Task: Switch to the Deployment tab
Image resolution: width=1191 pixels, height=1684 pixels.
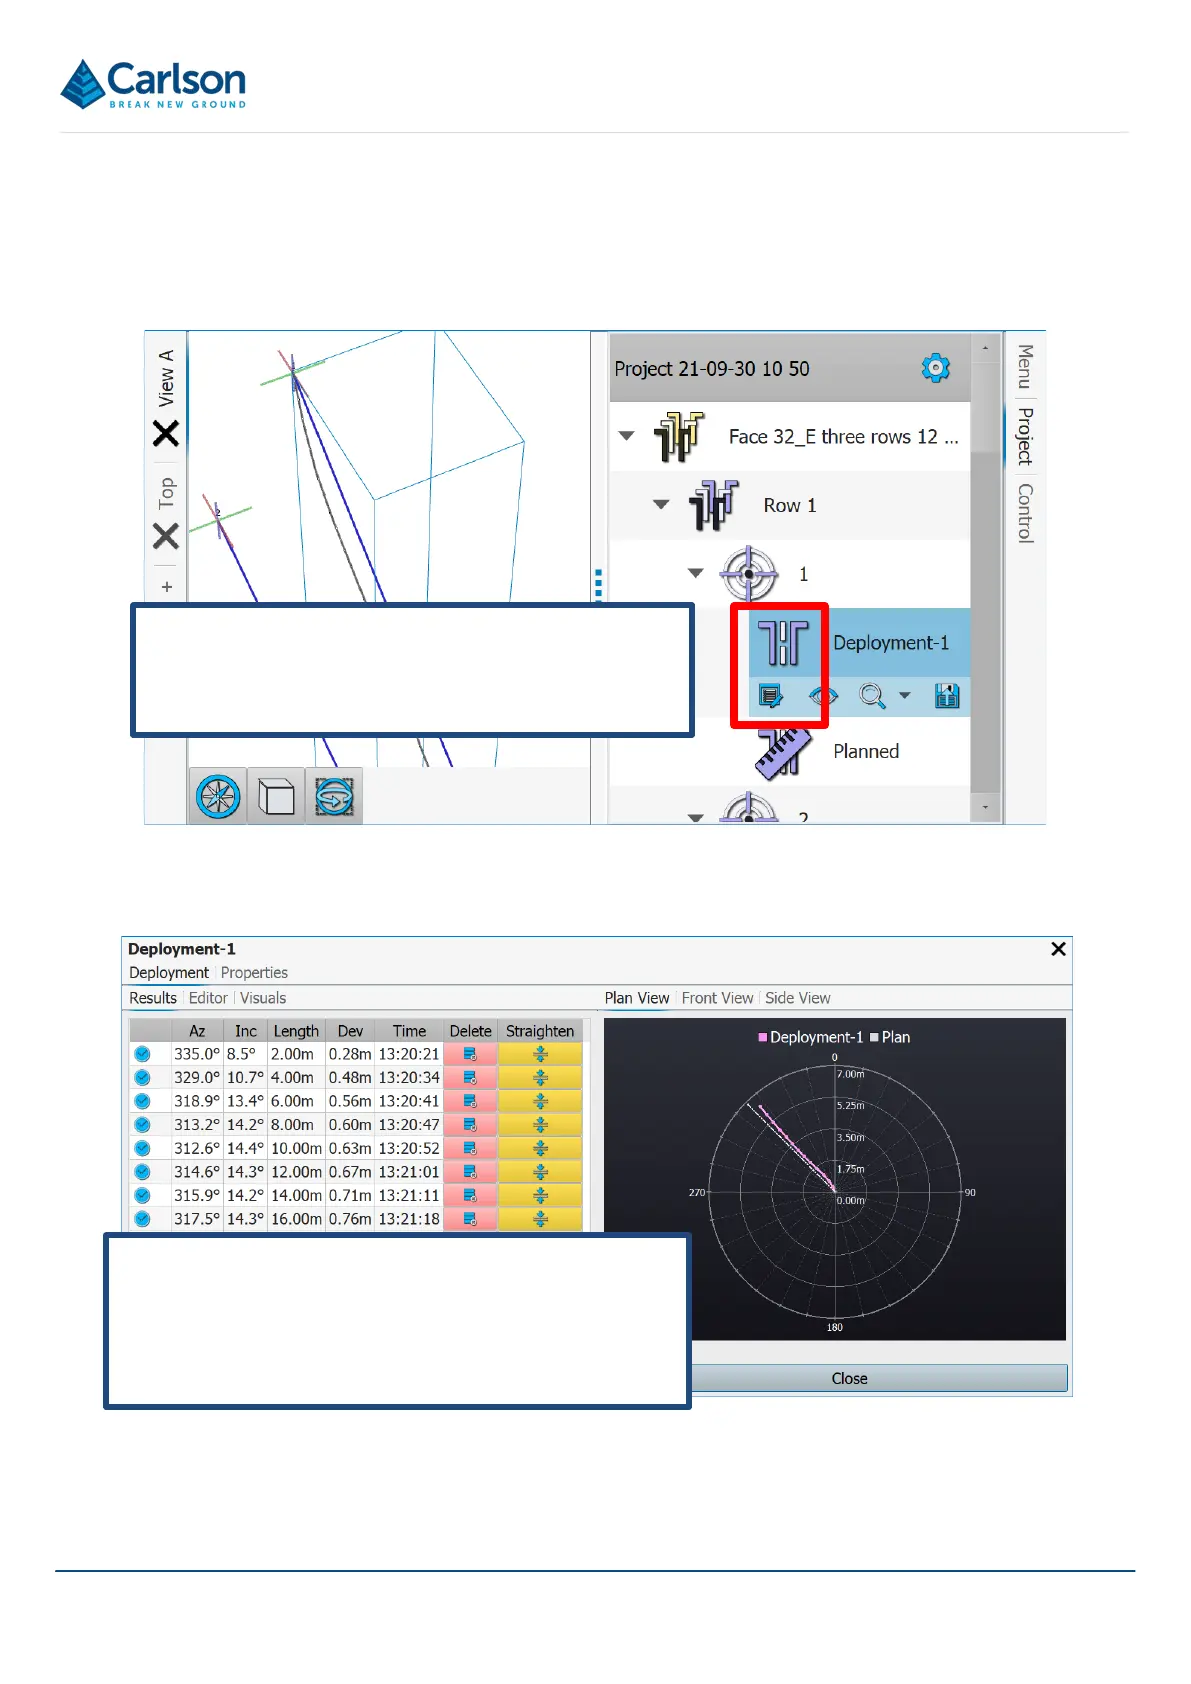Action: [x=169, y=973]
